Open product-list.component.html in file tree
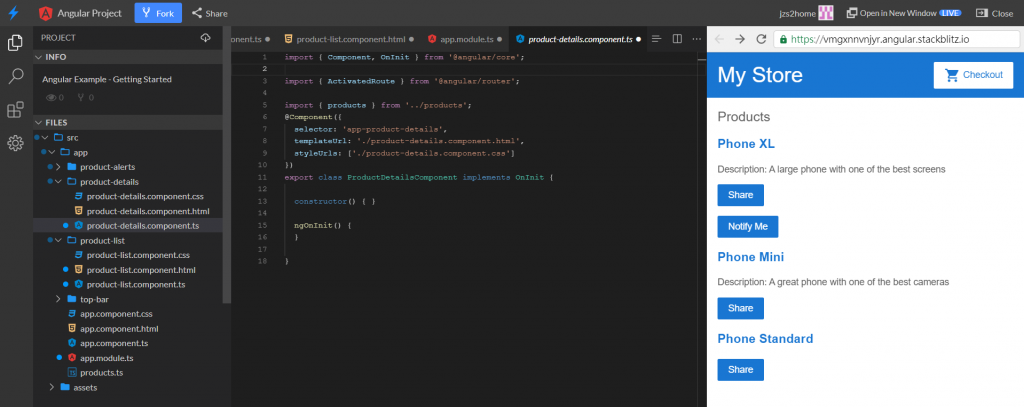 (141, 270)
